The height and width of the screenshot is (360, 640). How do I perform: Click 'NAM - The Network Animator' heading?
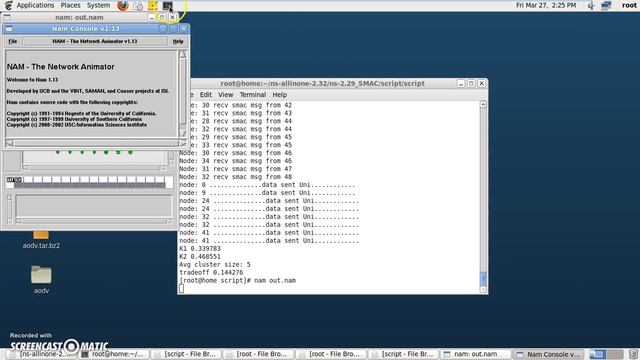(x=60, y=67)
